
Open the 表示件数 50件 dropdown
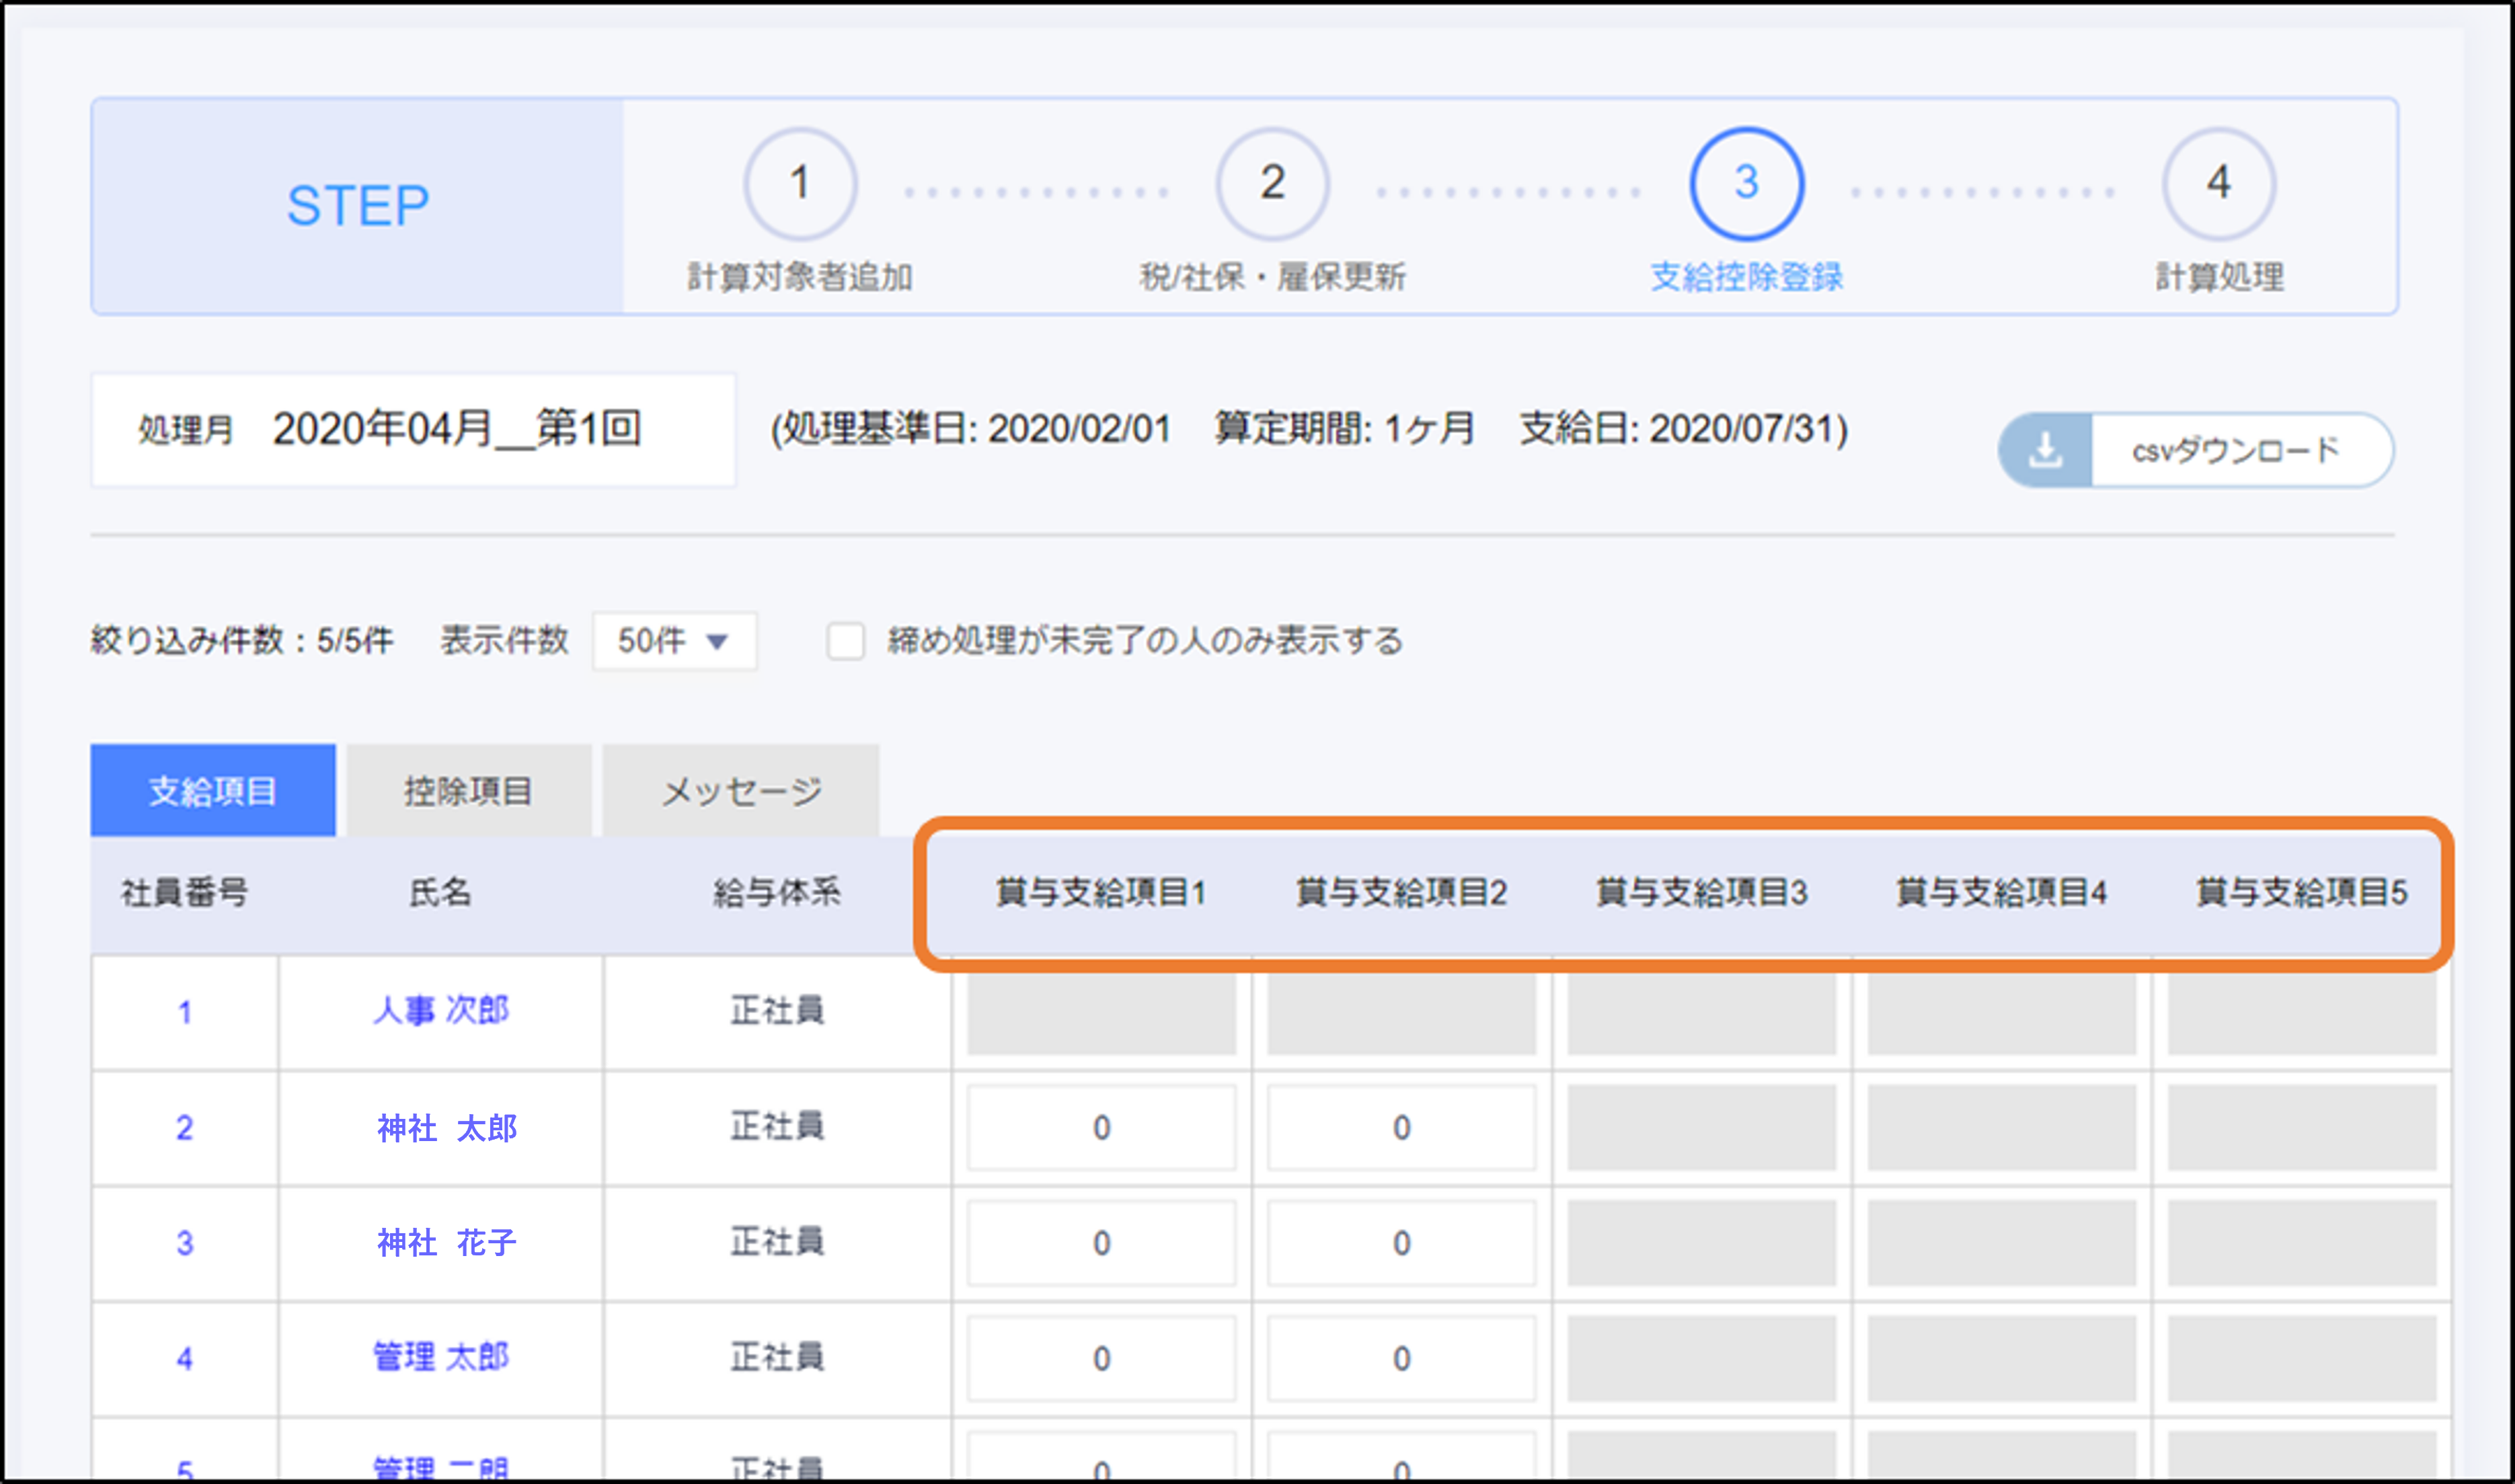tap(674, 641)
